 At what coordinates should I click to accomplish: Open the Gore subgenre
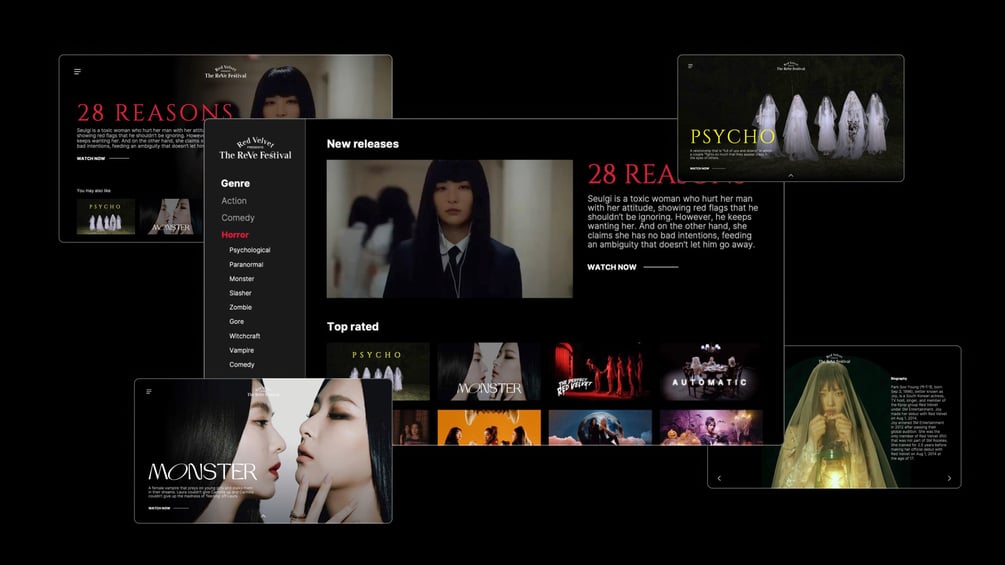point(237,322)
